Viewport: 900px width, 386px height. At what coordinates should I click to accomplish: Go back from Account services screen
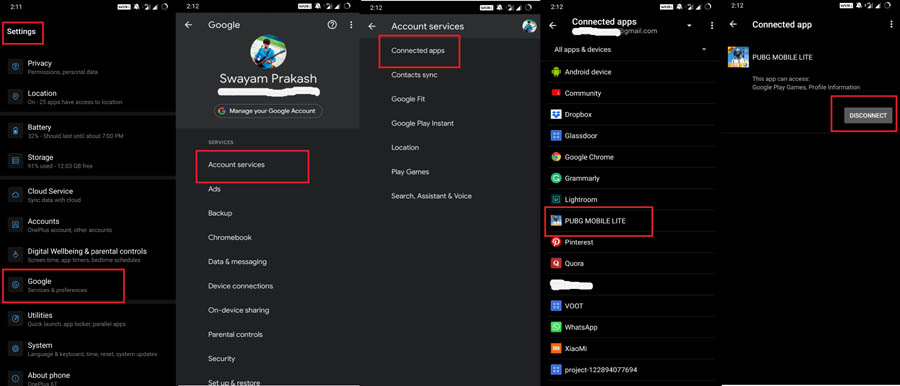(372, 26)
